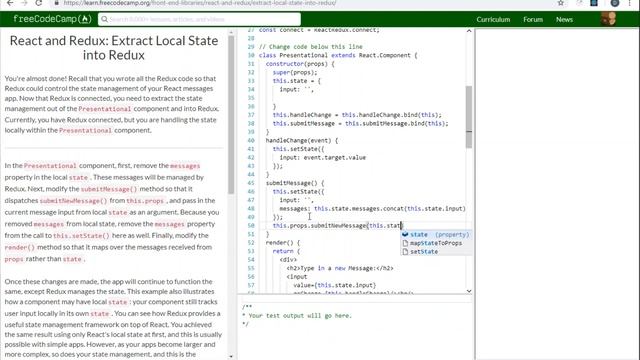Select the 'mapStateToProps' autocomplete suggestion
The image size is (640, 360).
[x=436, y=243]
